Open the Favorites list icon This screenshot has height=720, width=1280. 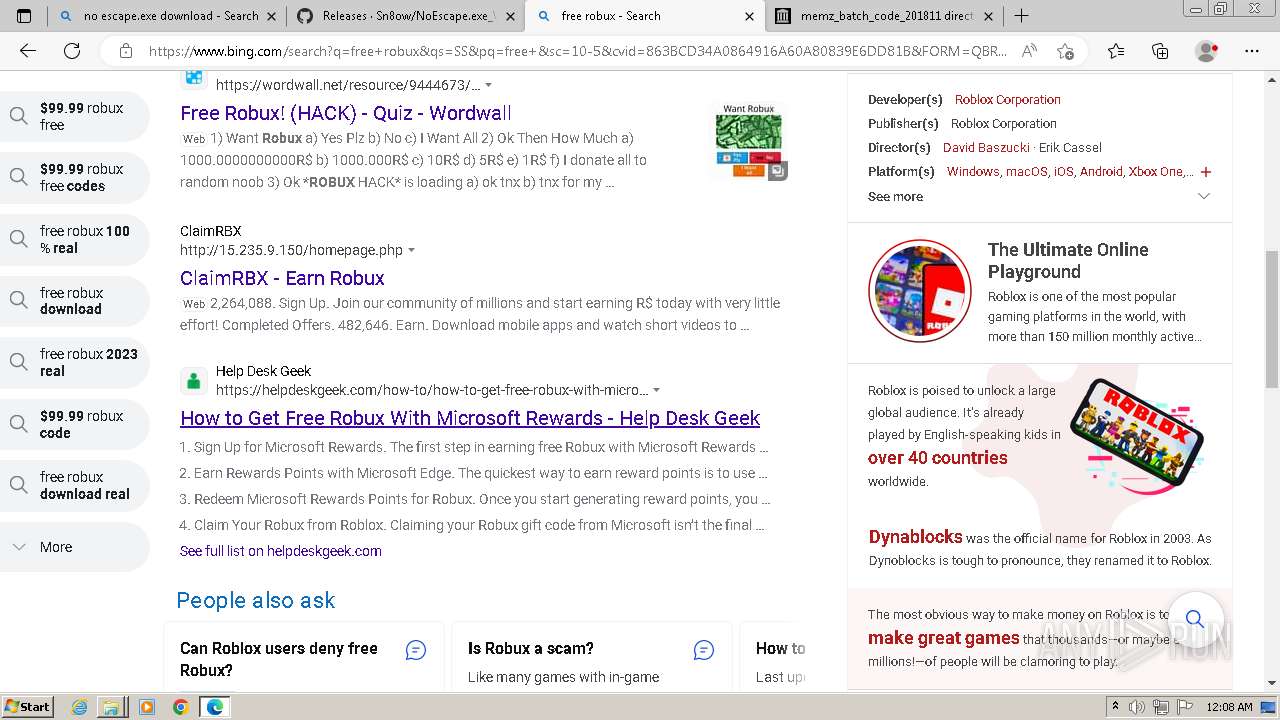coord(1116,51)
